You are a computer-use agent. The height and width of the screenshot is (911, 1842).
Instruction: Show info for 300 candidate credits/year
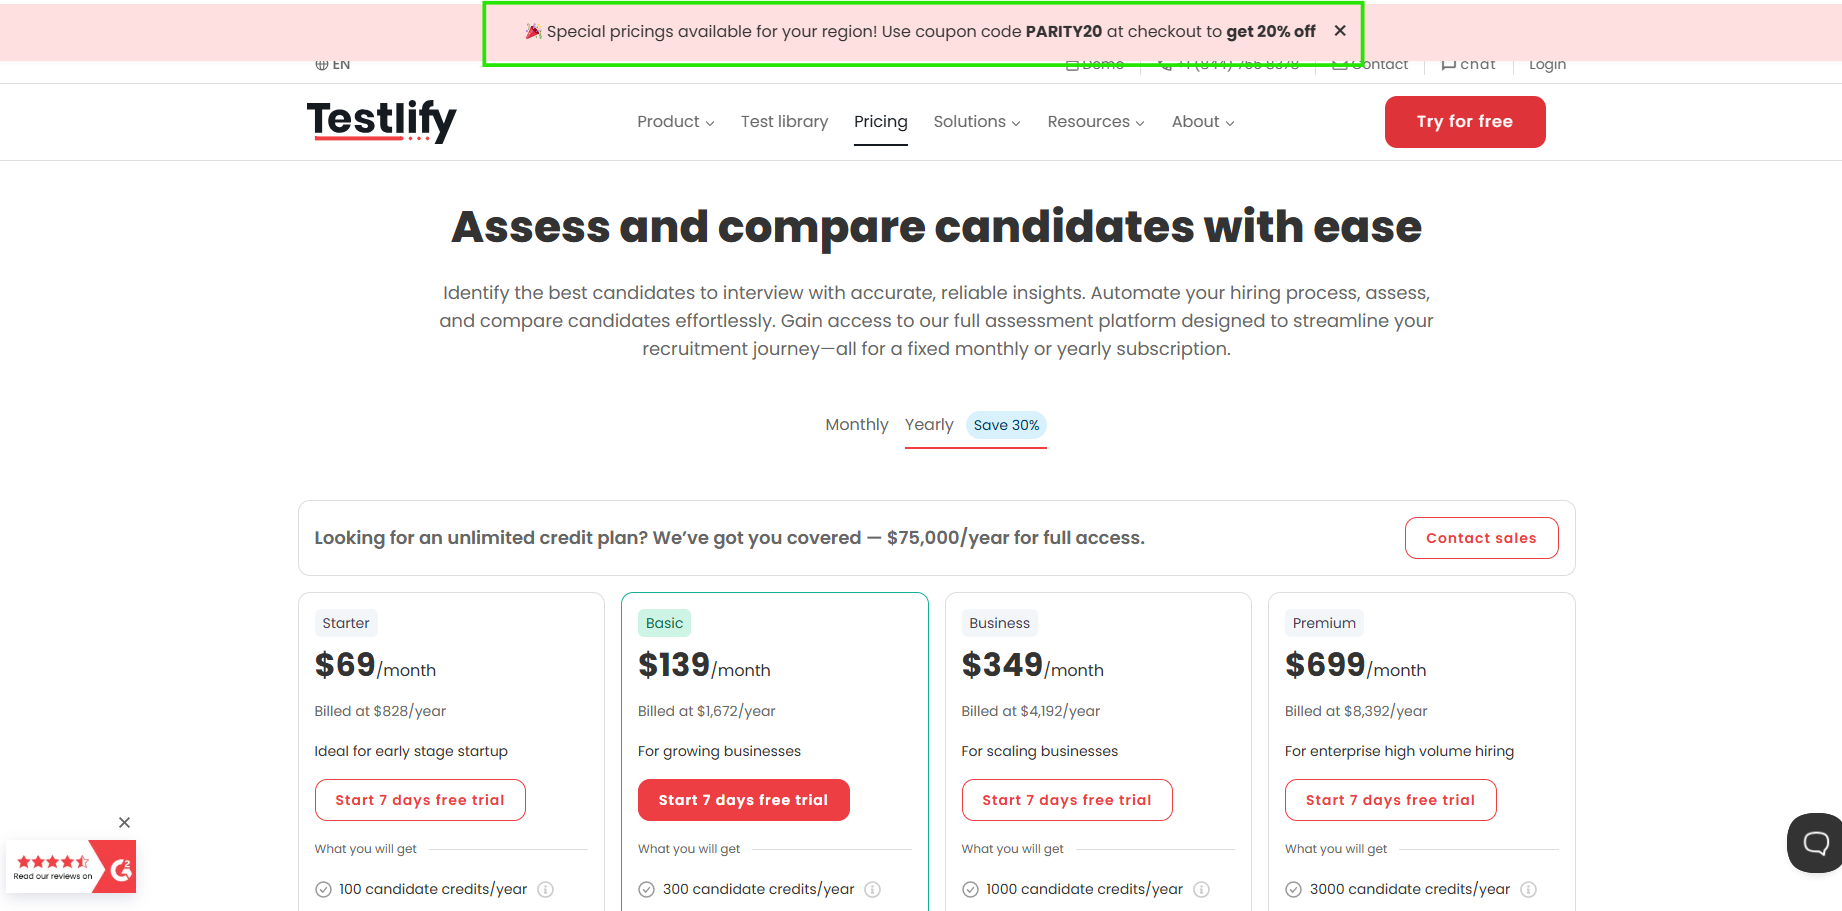pyautogui.click(x=873, y=889)
